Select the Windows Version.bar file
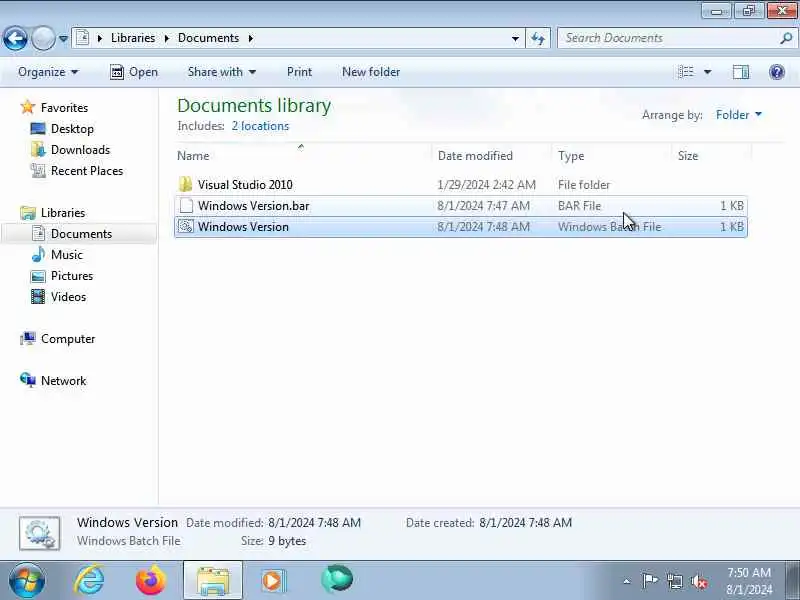Image resolution: width=800 pixels, height=600 pixels. point(254,206)
